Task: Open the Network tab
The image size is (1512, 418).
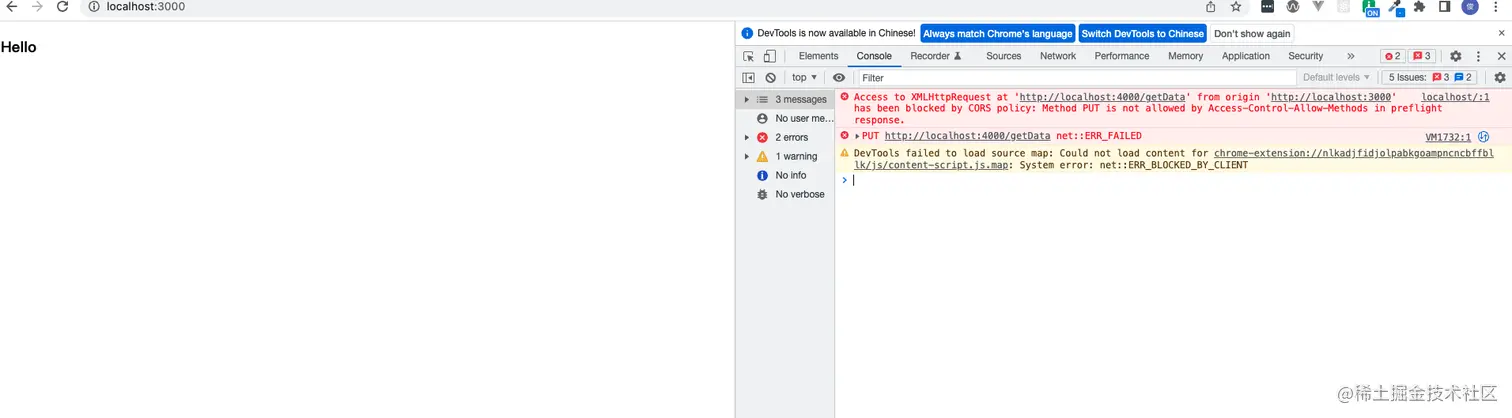Action: (1058, 56)
